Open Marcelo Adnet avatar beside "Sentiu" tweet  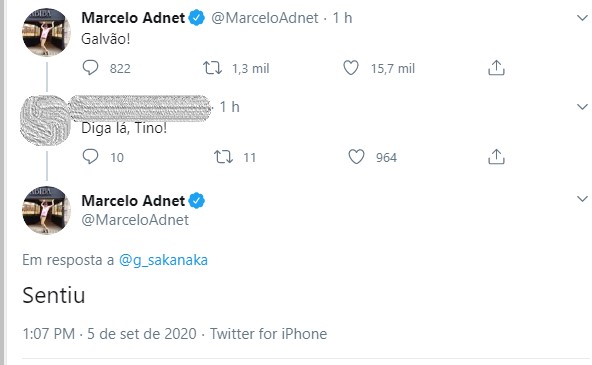(x=46, y=210)
